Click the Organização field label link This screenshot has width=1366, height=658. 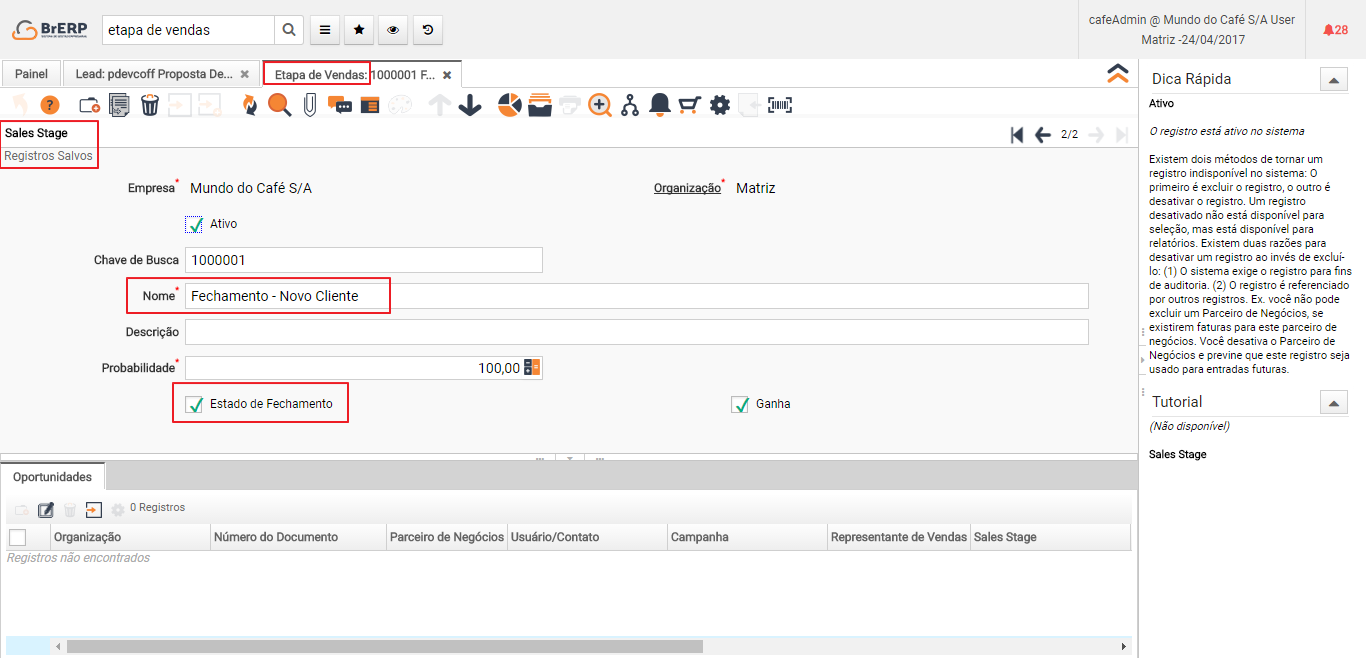click(x=687, y=188)
